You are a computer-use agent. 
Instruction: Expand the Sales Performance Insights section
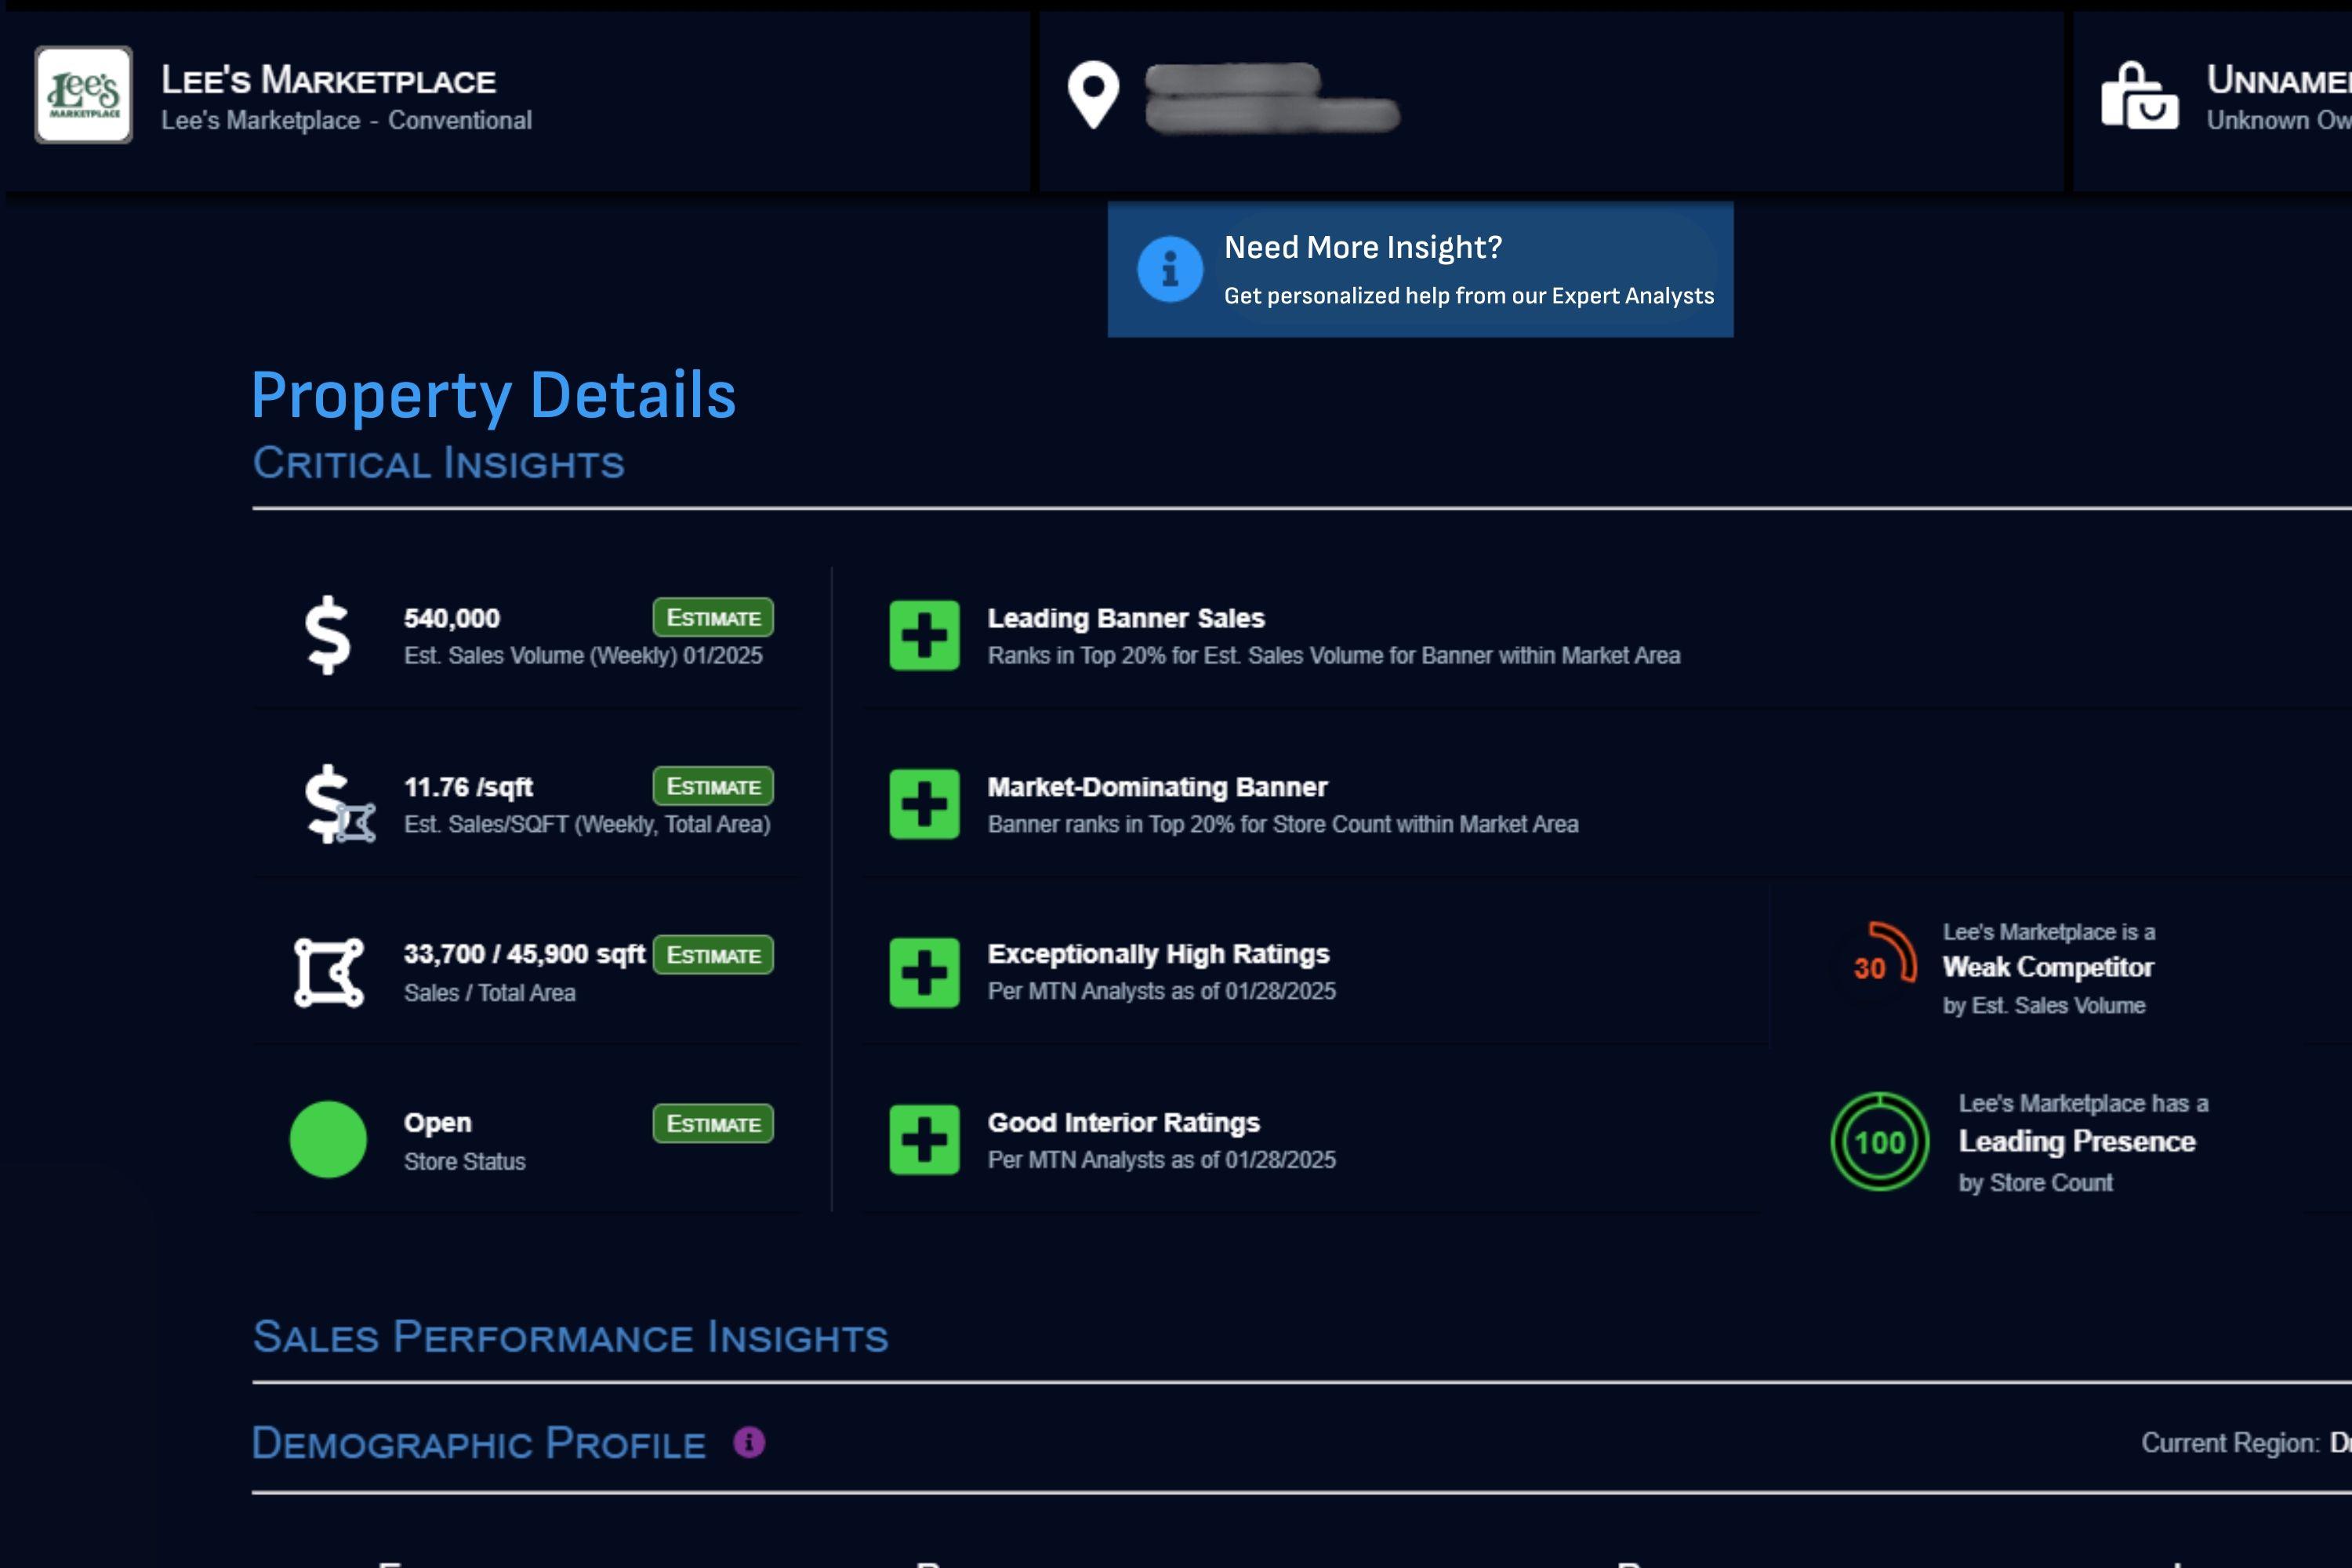tap(570, 1338)
